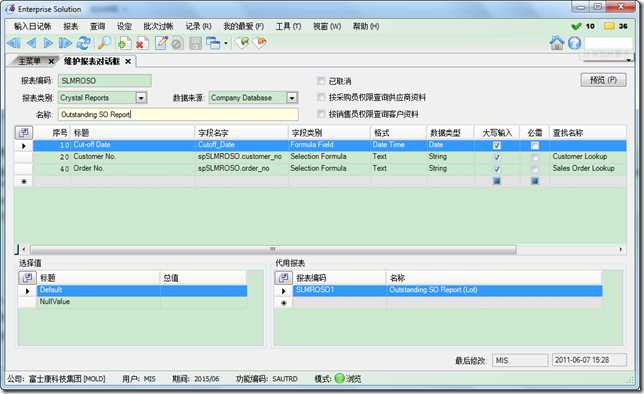
Task: Toggle the 已取消 checkbox
Action: [321, 81]
